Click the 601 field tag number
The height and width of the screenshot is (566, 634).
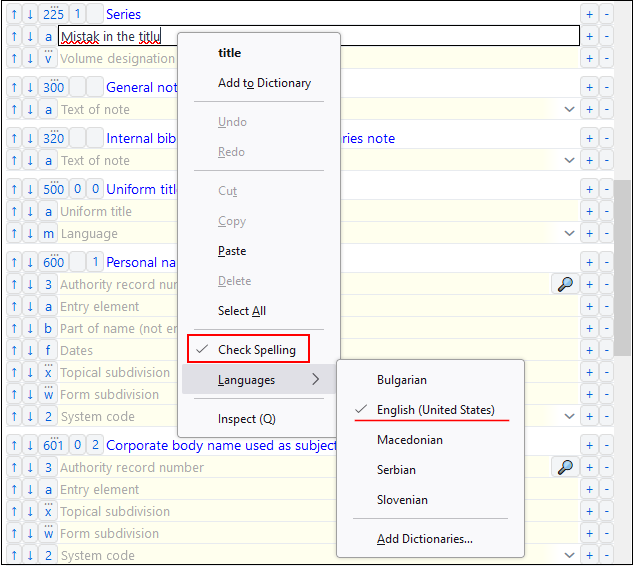tap(53, 445)
